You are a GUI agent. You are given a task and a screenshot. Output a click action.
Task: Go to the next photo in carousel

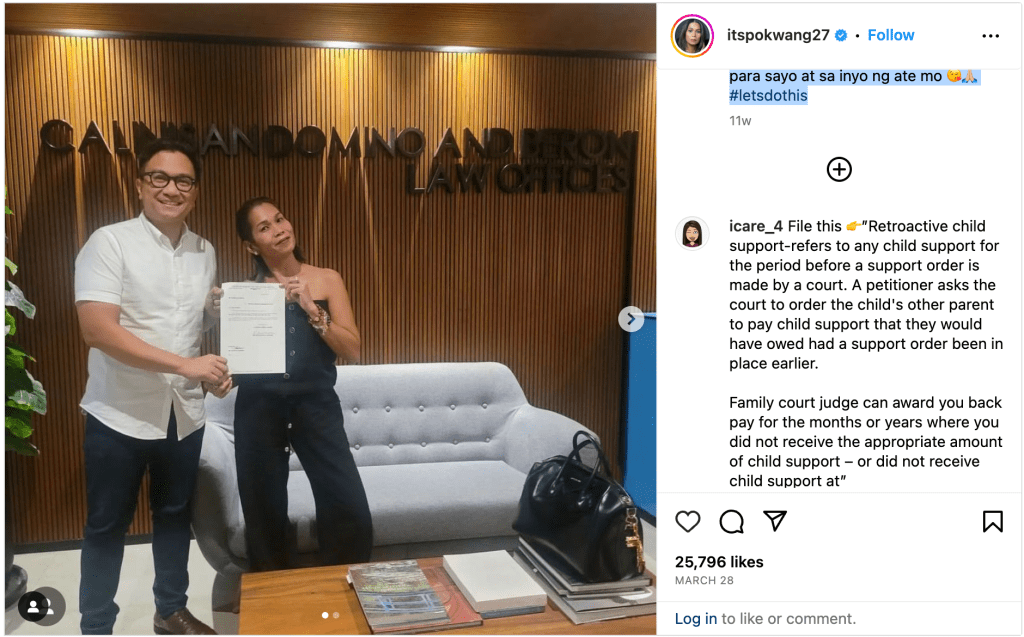coord(631,319)
